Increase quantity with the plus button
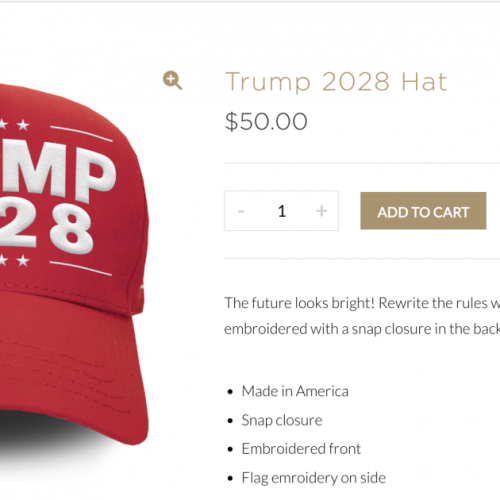 pos(322,211)
